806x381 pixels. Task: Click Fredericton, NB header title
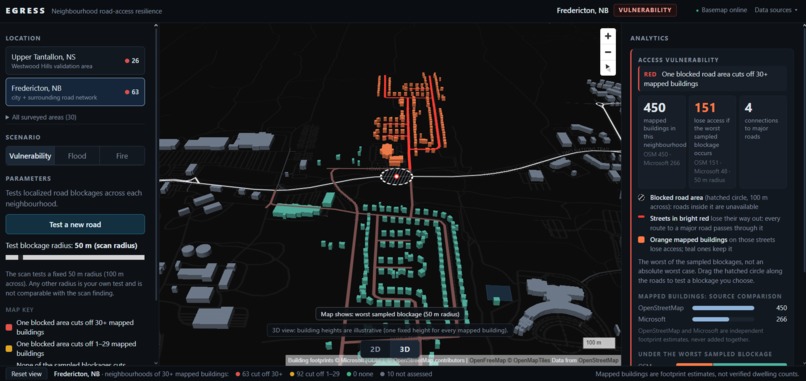pyautogui.click(x=582, y=10)
